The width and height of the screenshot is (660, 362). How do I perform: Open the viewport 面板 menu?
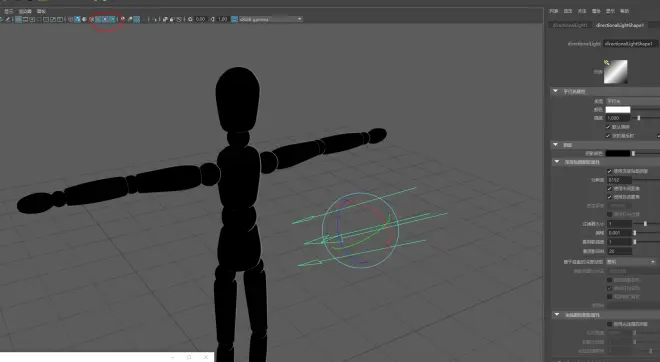[x=41, y=11]
